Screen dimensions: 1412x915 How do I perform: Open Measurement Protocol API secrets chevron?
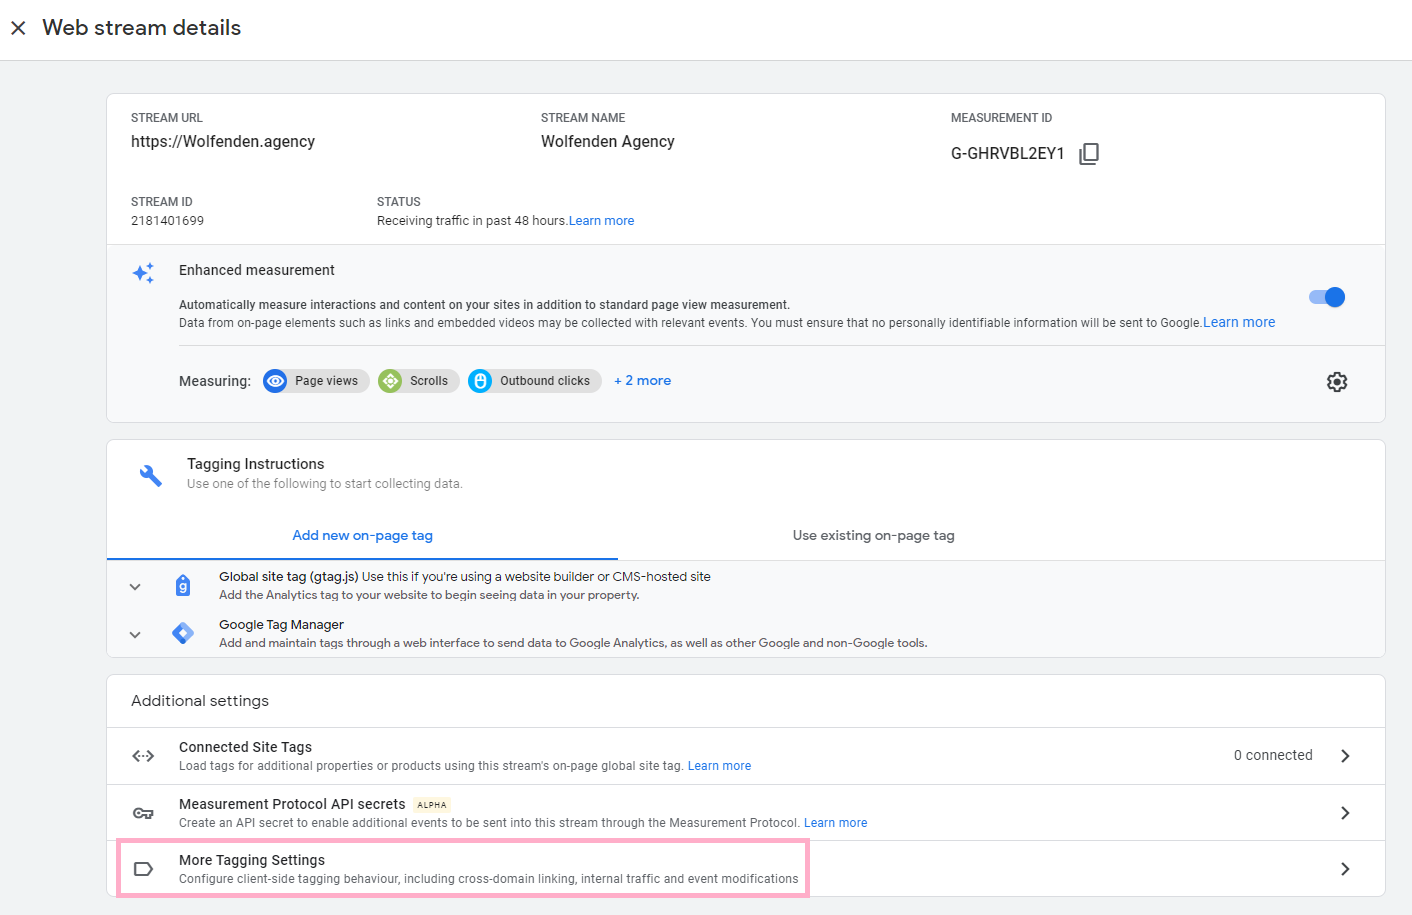tap(1345, 813)
